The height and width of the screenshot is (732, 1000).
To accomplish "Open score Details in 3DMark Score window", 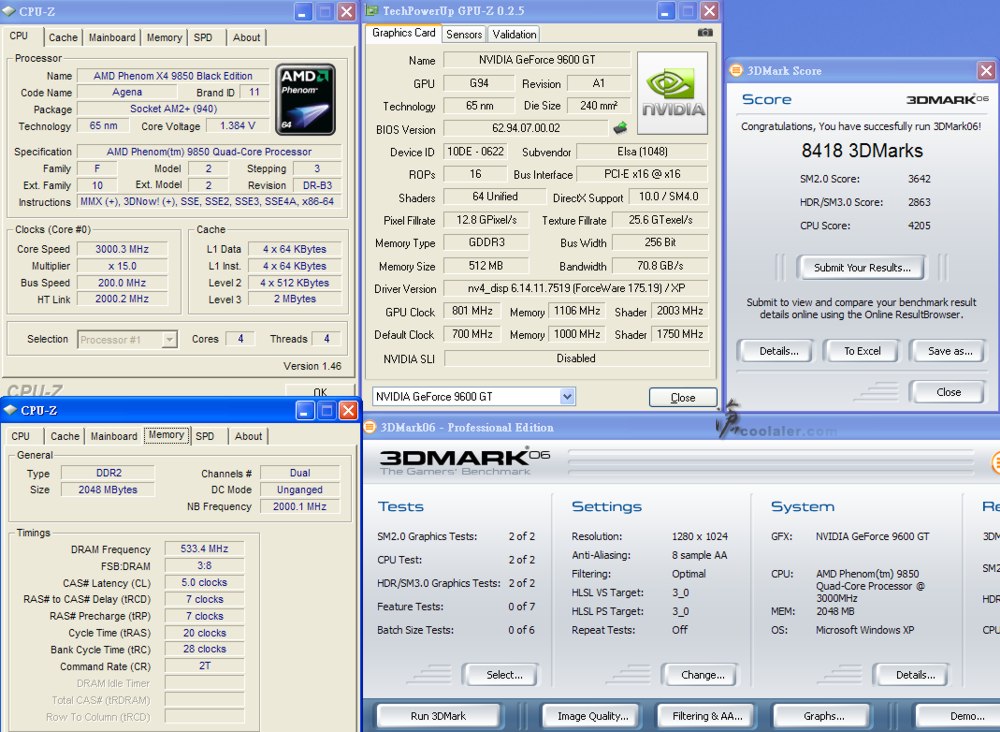I will coord(779,351).
